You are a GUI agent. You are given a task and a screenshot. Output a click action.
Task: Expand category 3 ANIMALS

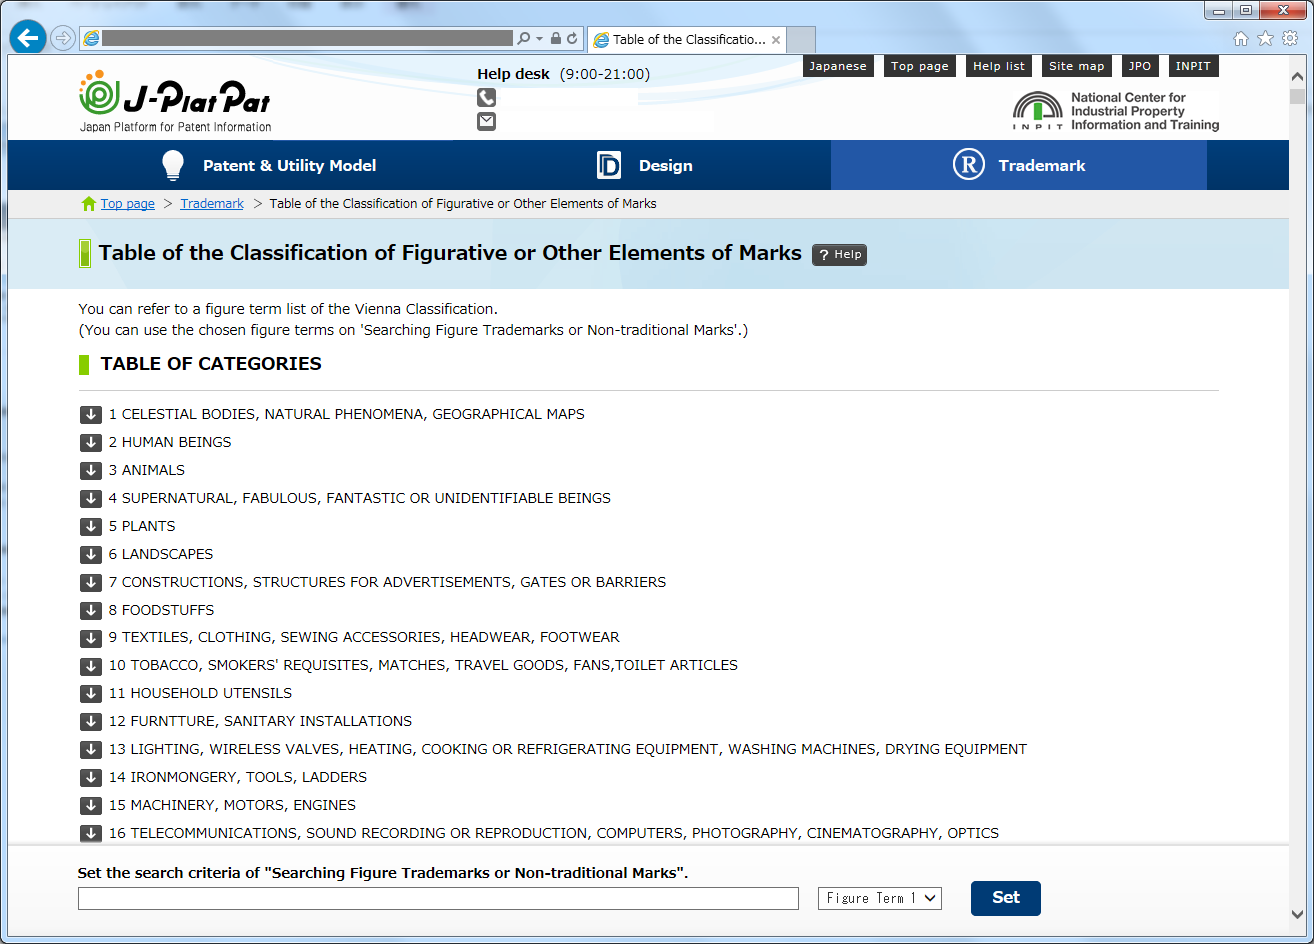coord(91,470)
